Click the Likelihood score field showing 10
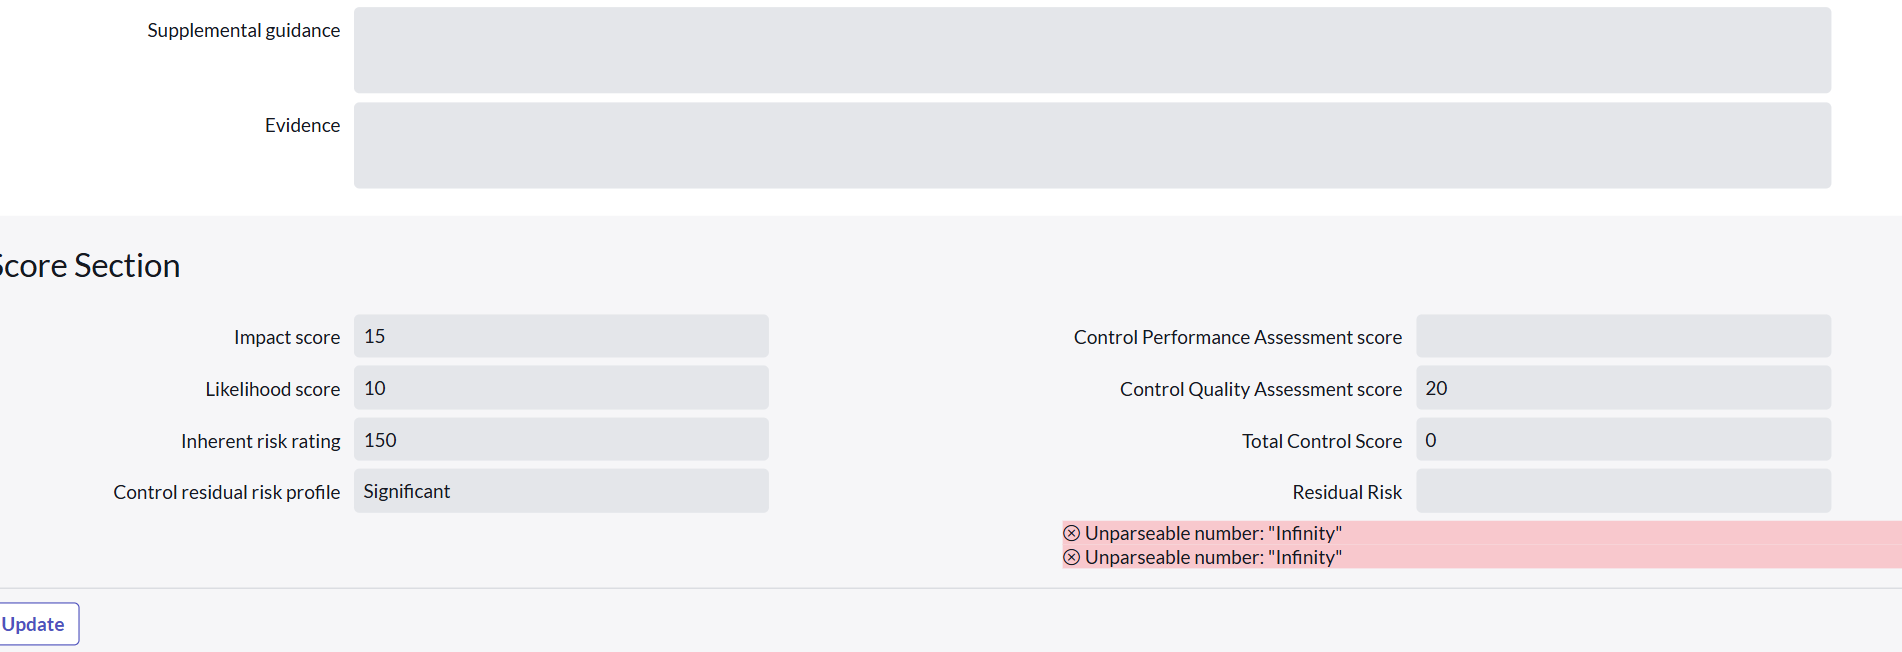This screenshot has width=1902, height=652. (x=560, y=388)
